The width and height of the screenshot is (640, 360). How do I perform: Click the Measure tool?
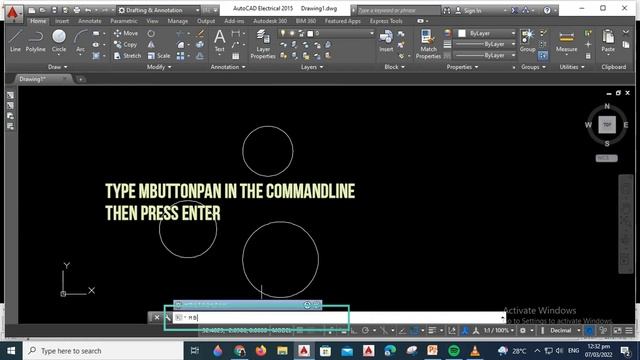click(567, 41)
